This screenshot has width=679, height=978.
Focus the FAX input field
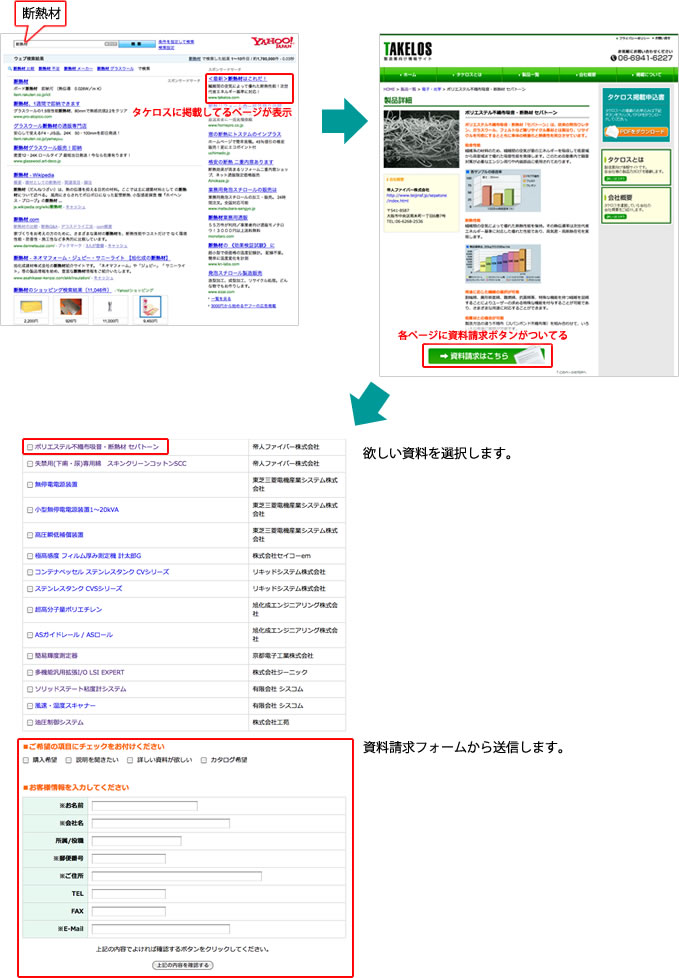[x=128, y=911]
